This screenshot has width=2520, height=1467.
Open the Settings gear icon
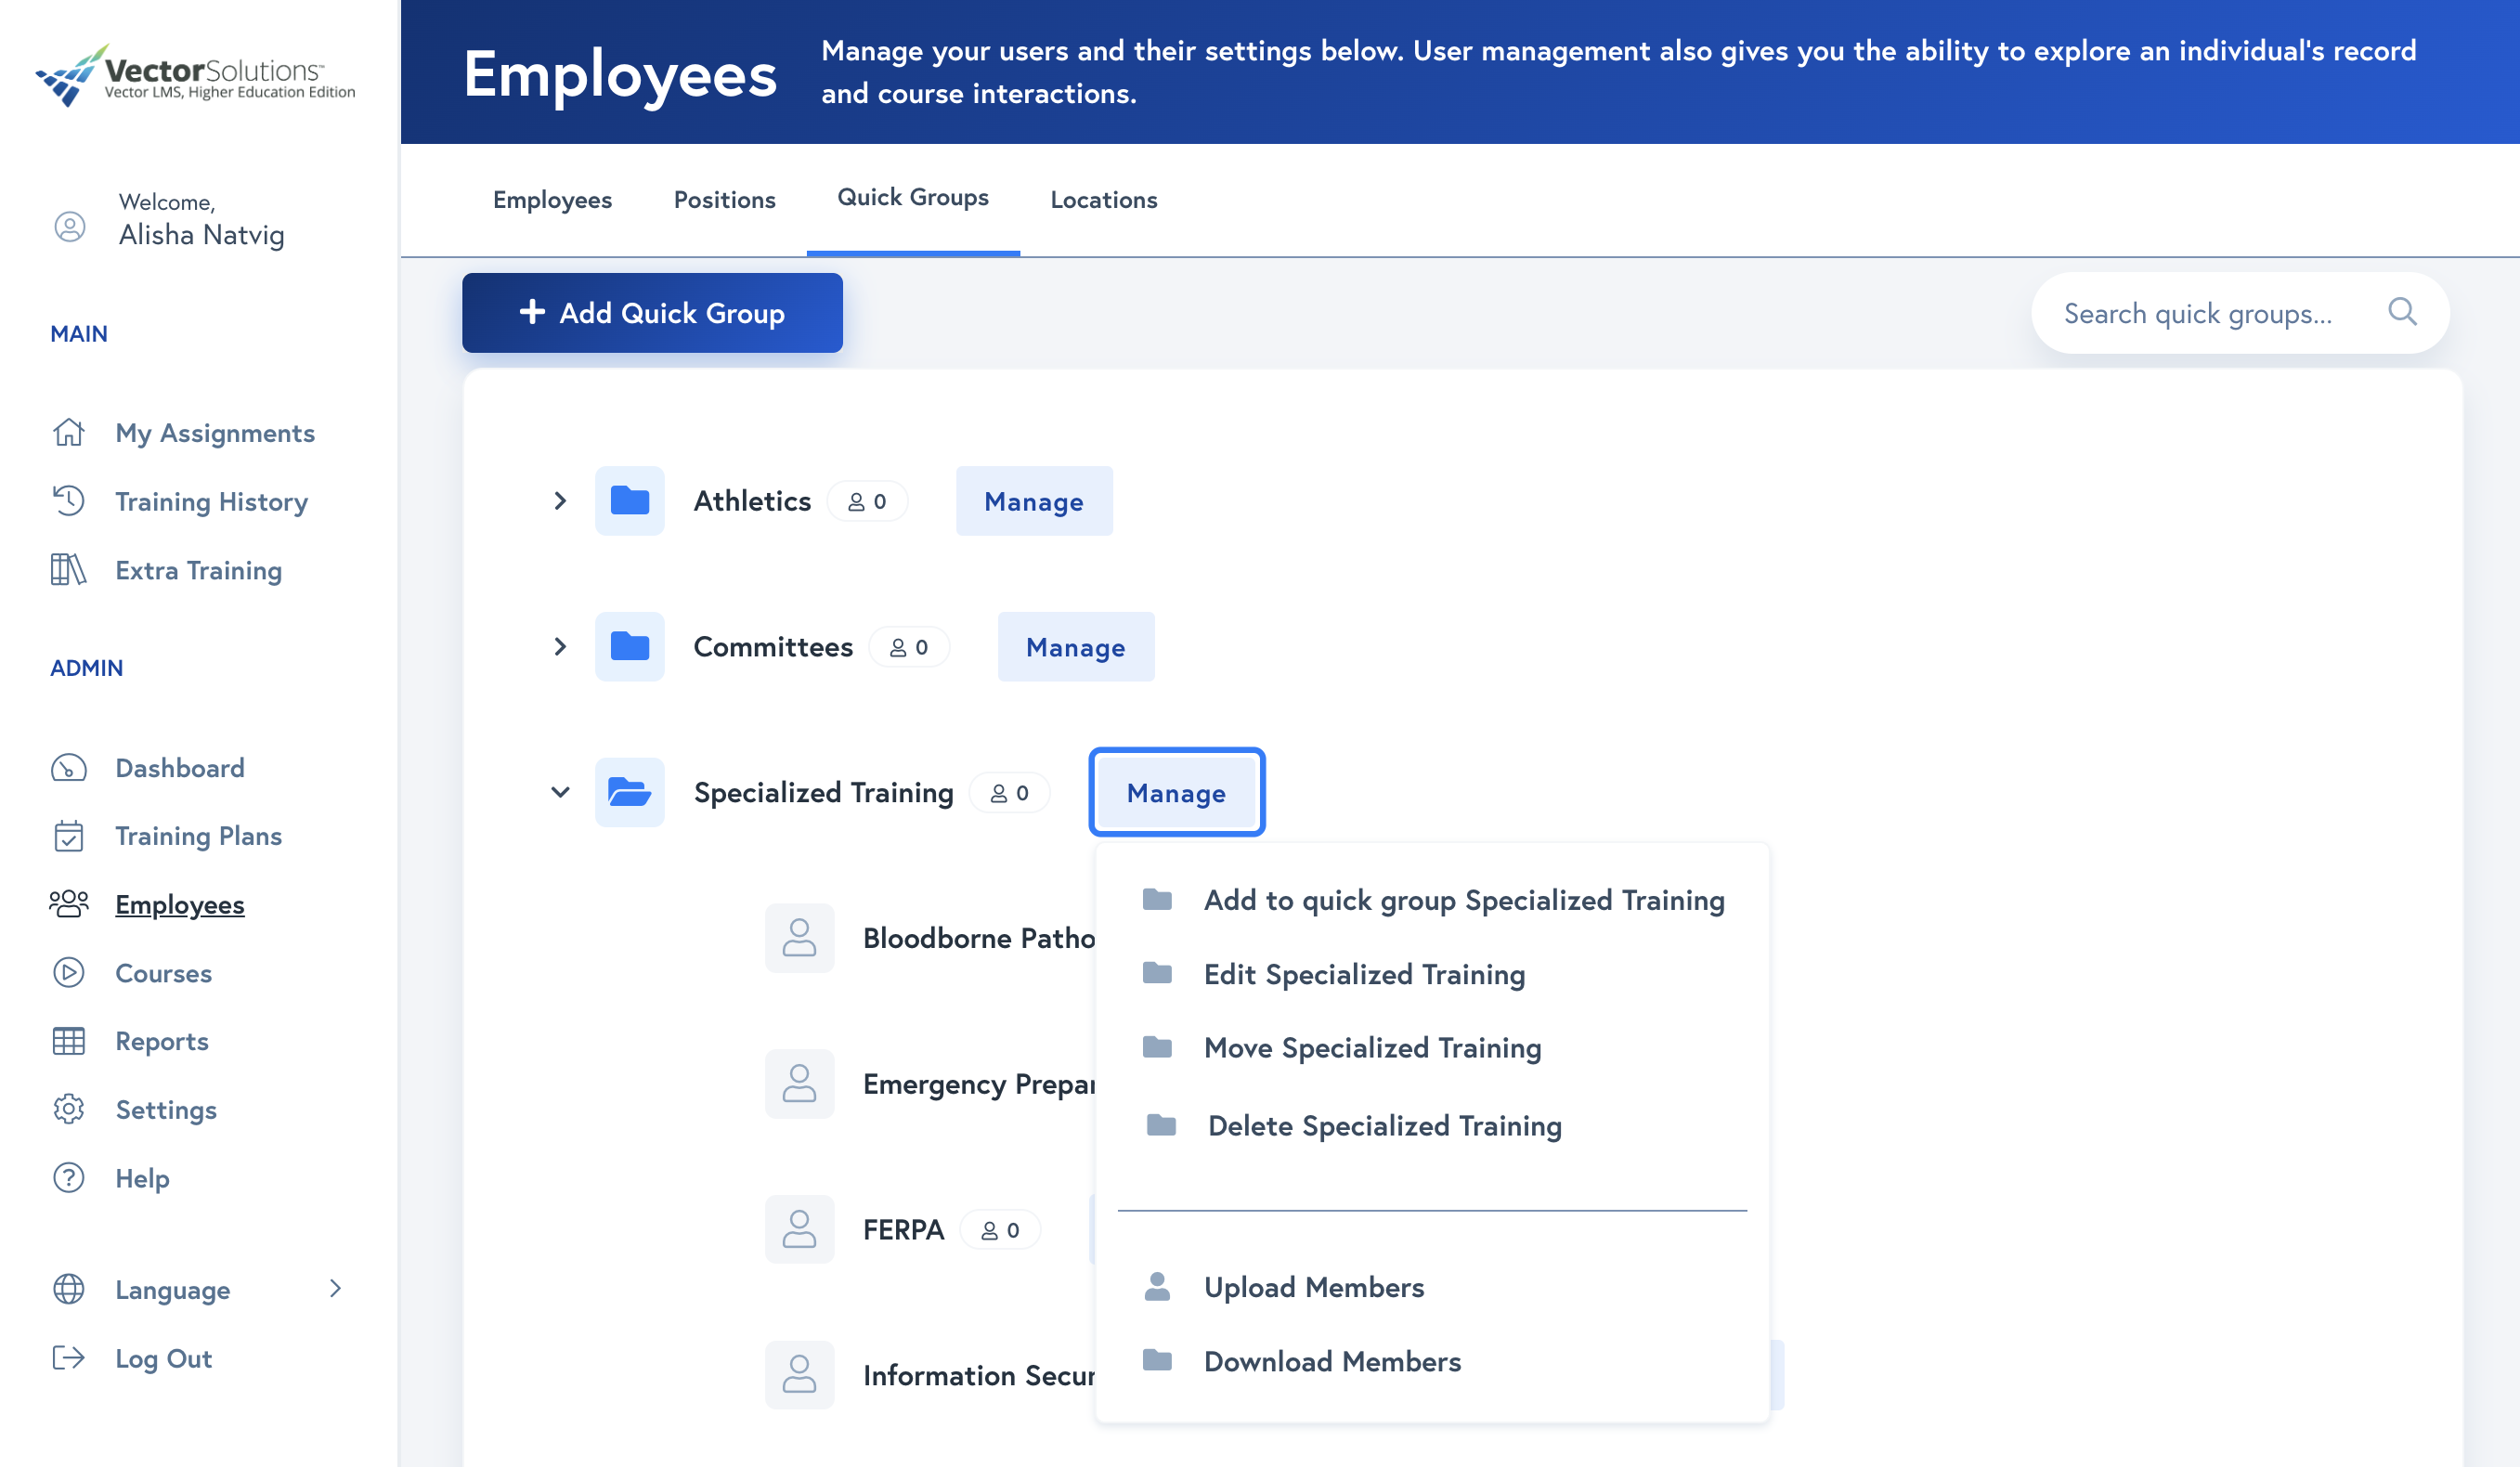tap(68, 1109)
